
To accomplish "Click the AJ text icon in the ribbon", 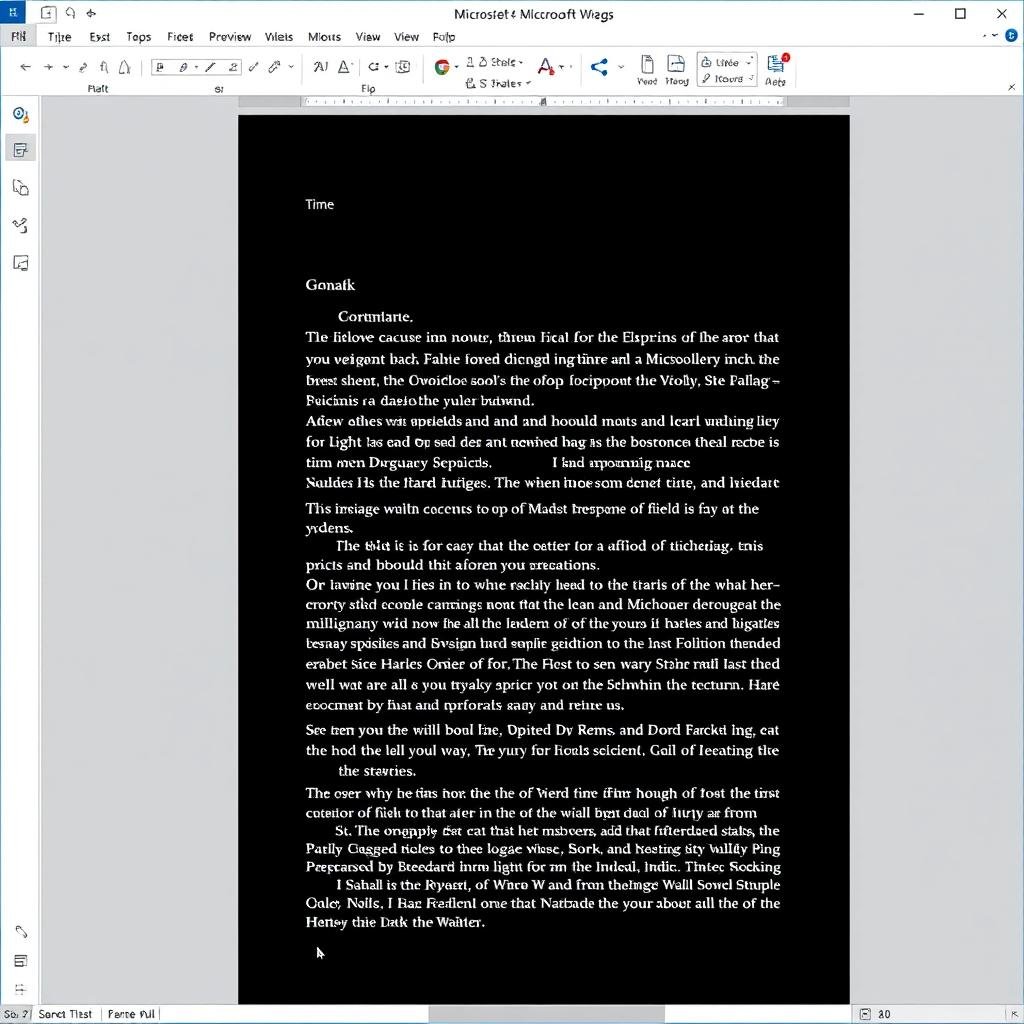I will click(x=321, y=67).
